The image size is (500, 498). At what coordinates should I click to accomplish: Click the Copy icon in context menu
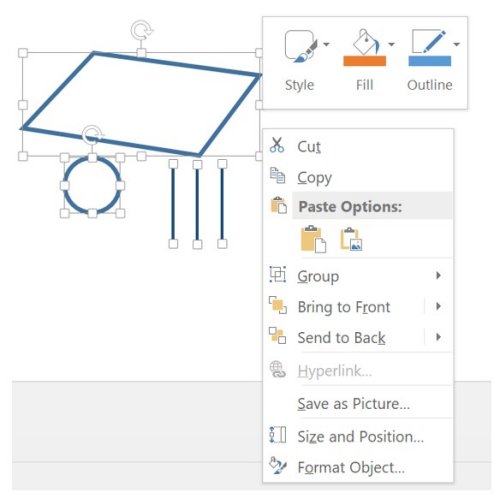pyautogui.click(x=277, y=176)
